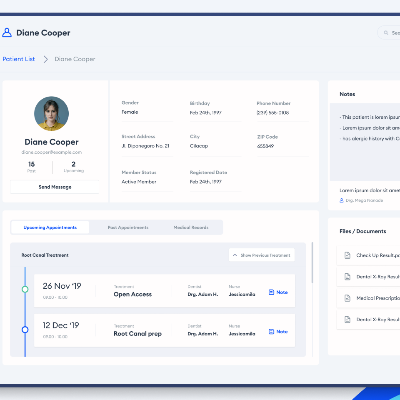This screenshot has height=400, width=400.
Task: Open the Check Up Result document icon
Action: [347, 255]
